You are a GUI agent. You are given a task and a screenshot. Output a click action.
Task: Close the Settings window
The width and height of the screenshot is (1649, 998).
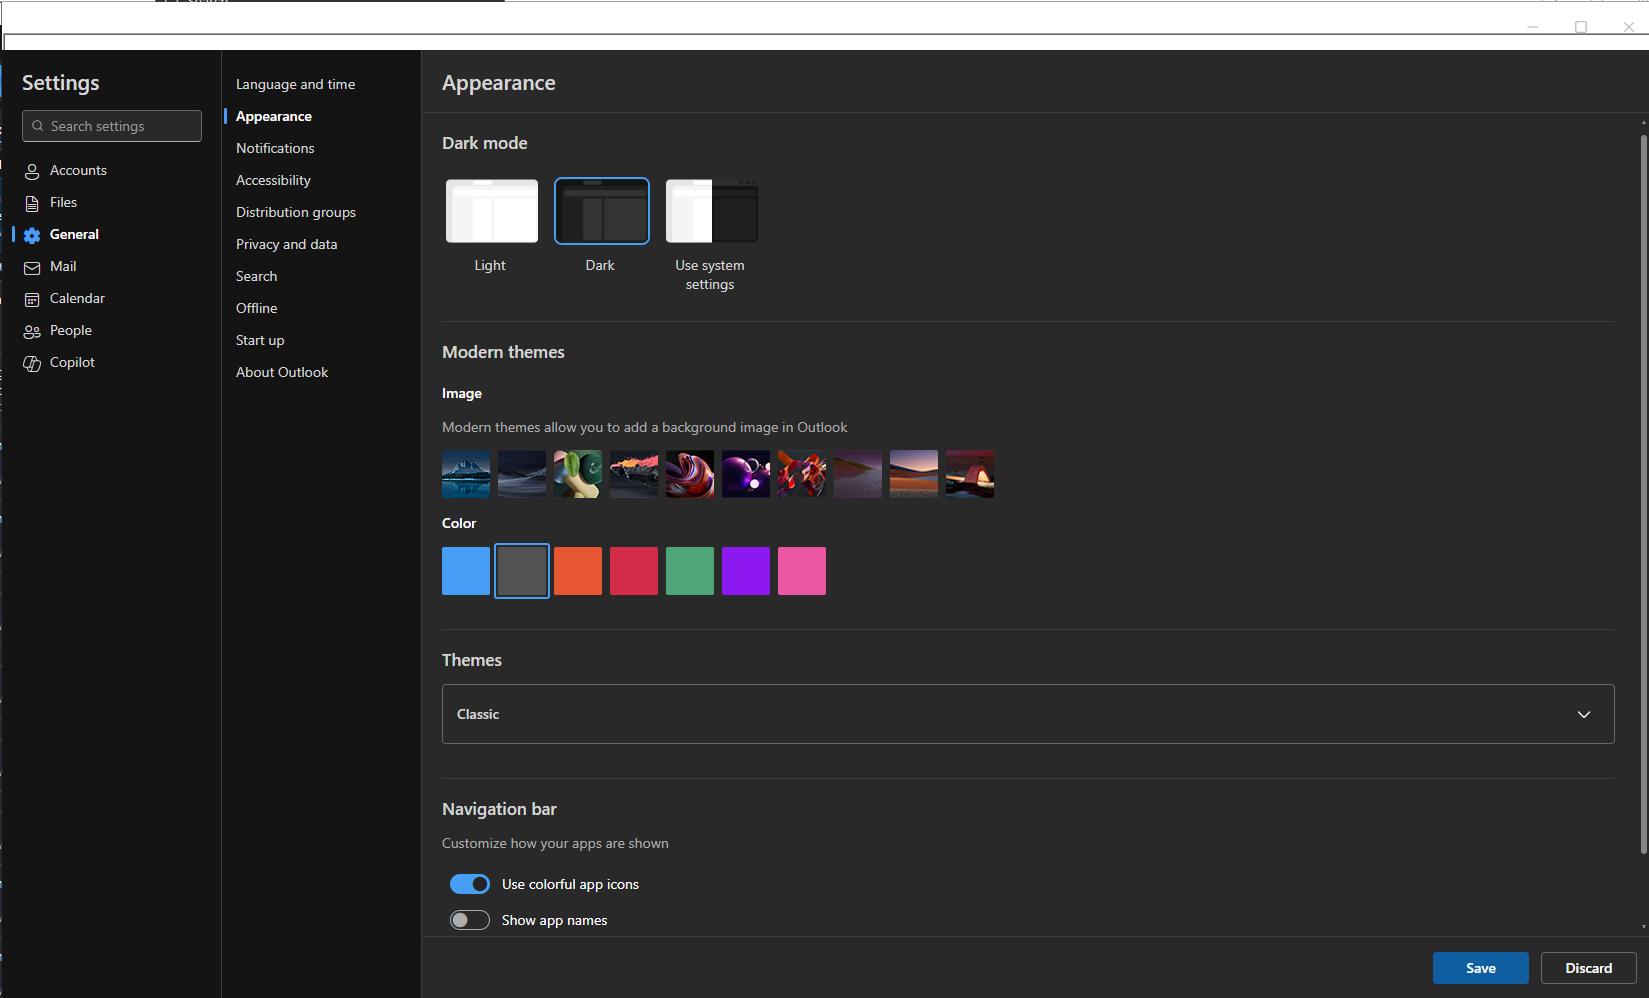coord(1628,27)
